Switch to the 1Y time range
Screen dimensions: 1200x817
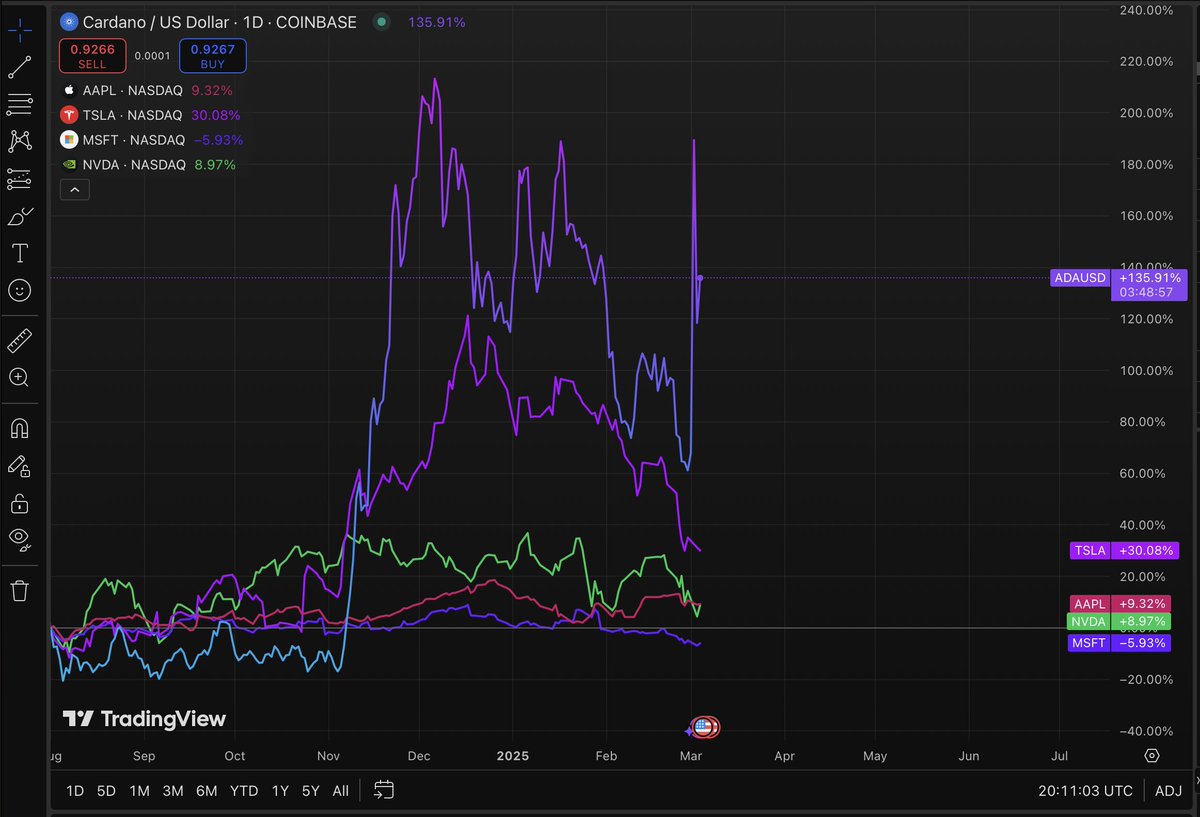(280, 791)
